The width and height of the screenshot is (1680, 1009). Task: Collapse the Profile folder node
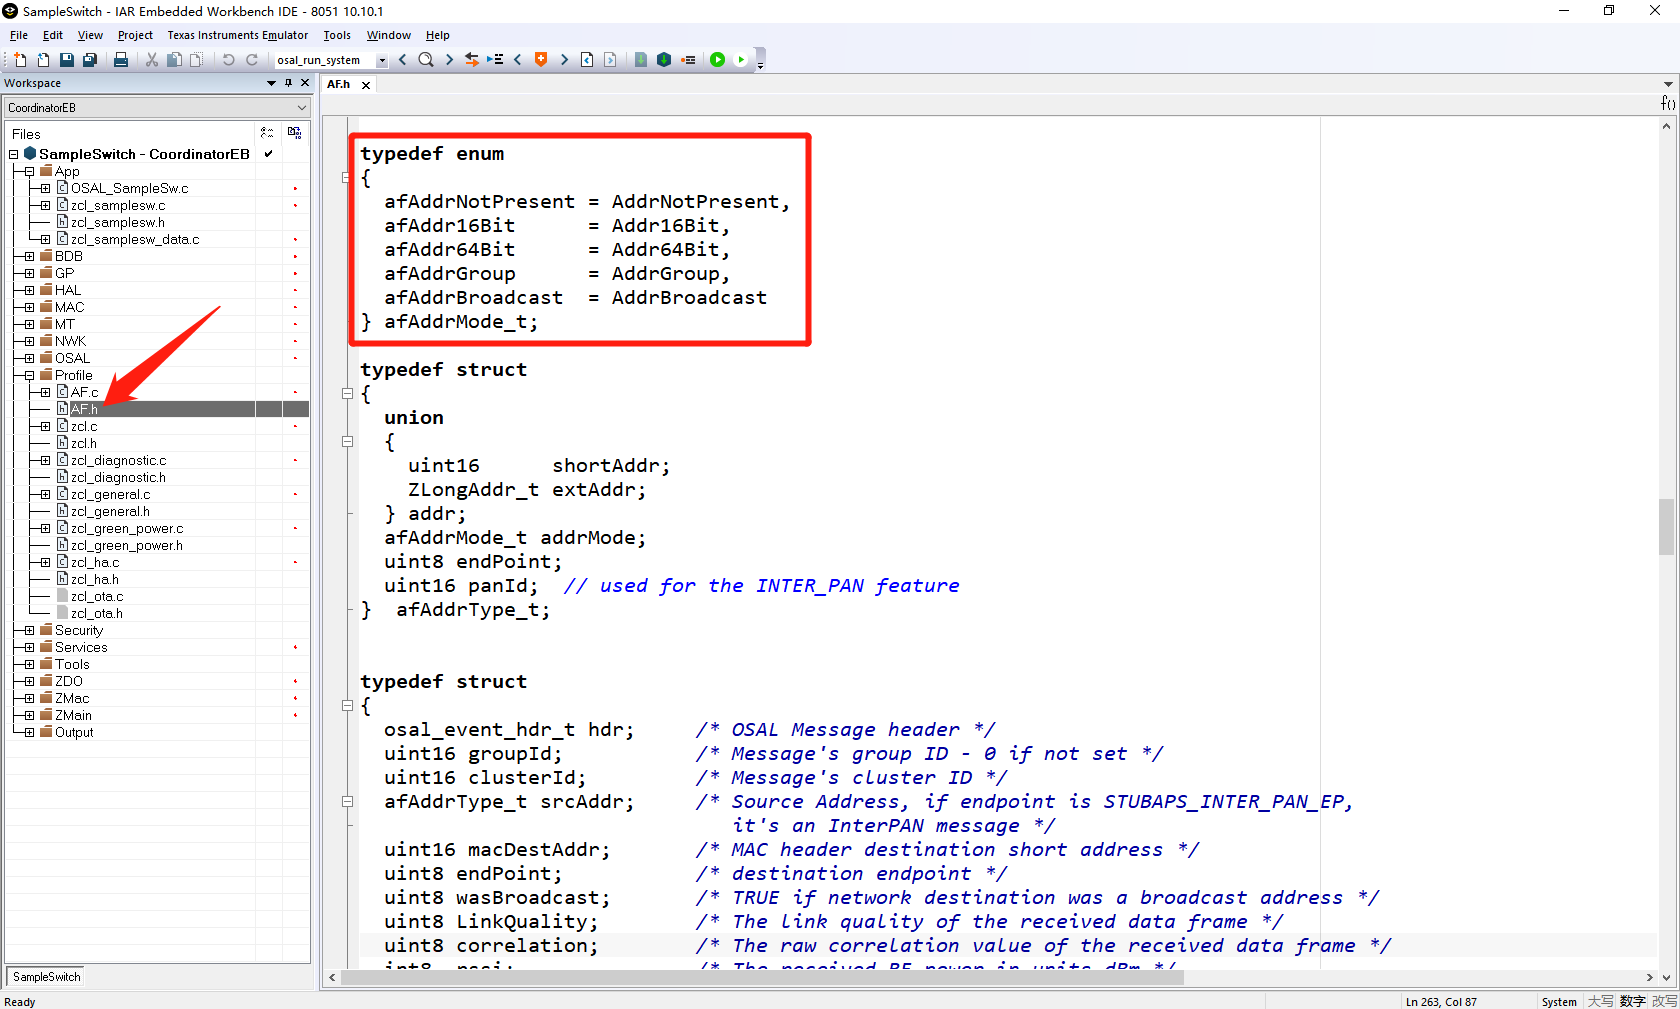click(x=30, y=375)
